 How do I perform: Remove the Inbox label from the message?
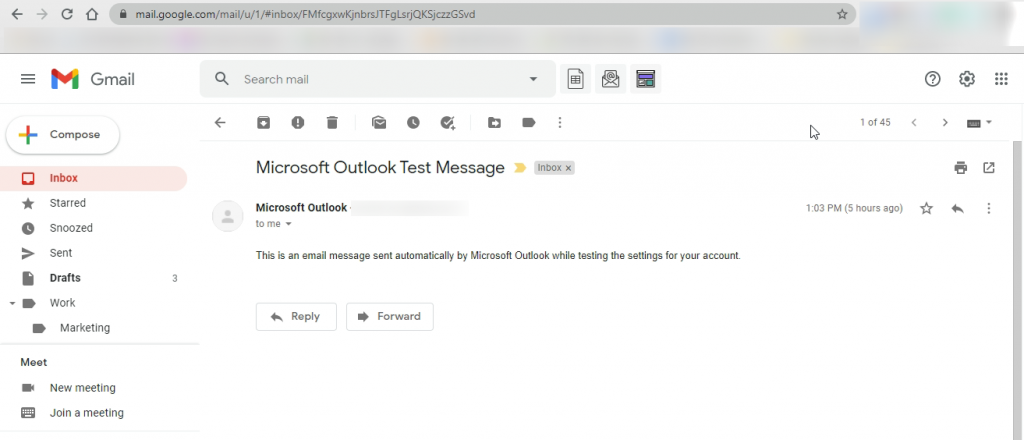click(568, 168)
